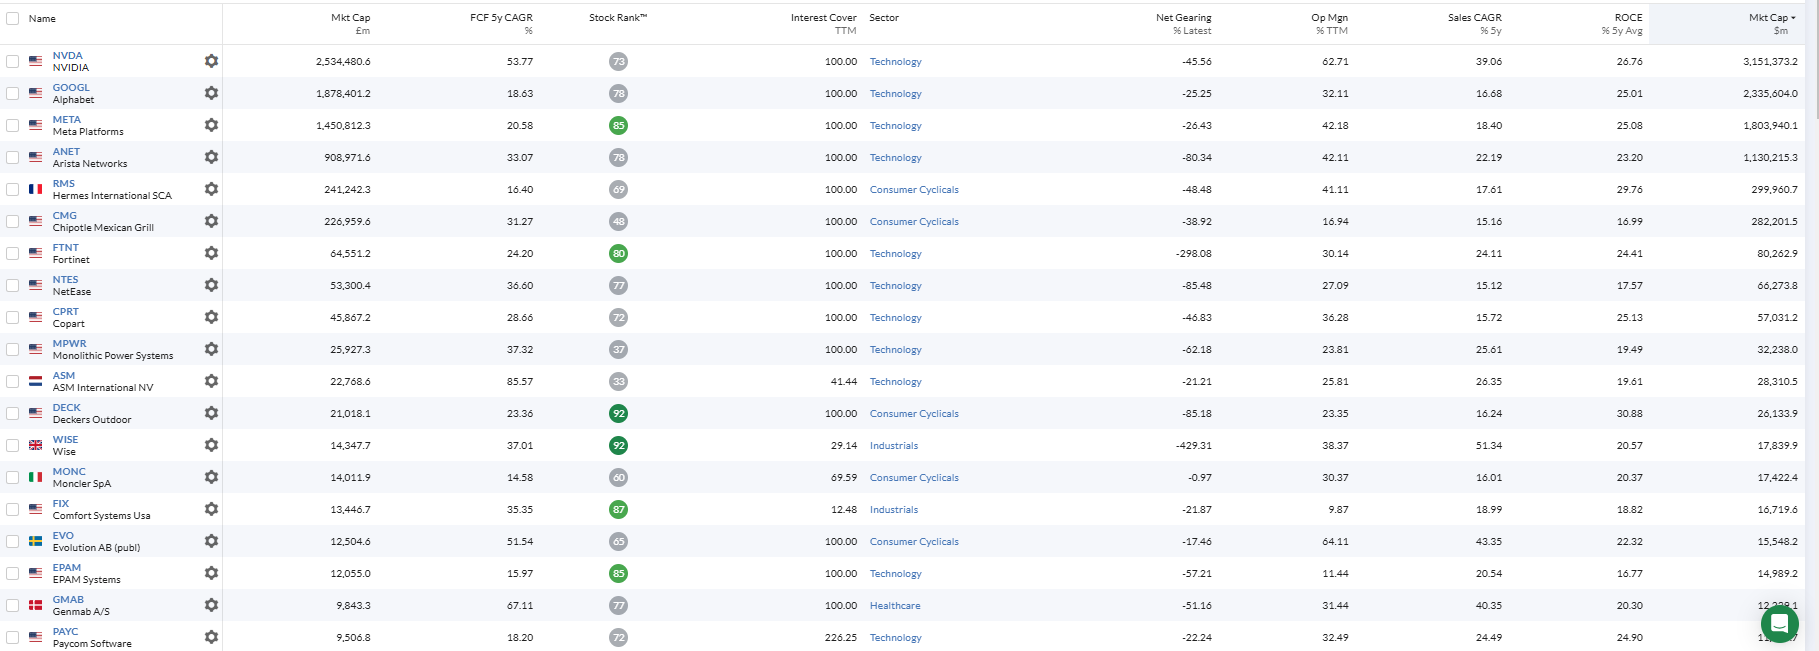Viewport: 1819px width, 651px height.
Task: Open gear options for Wise
Action: 211,445
